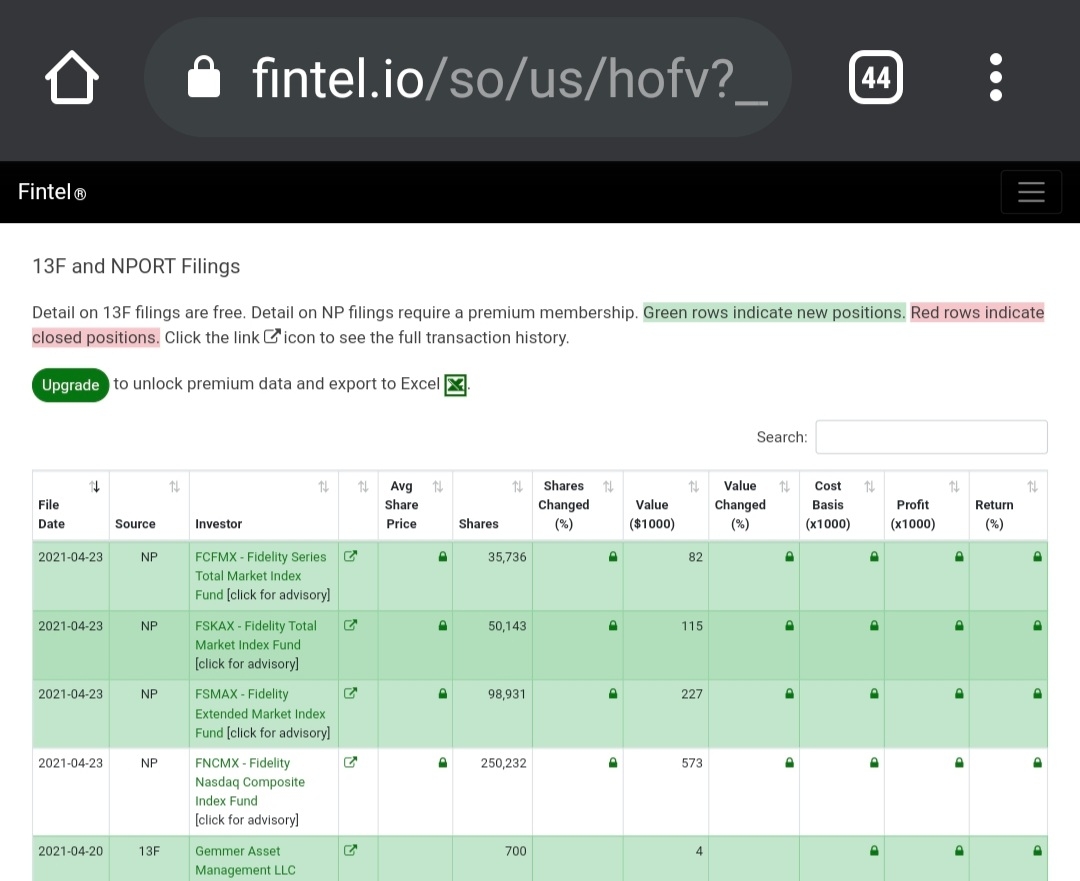
Task: Click the Cost Basis lock for FNCMX
Action: tap(874, 763)
